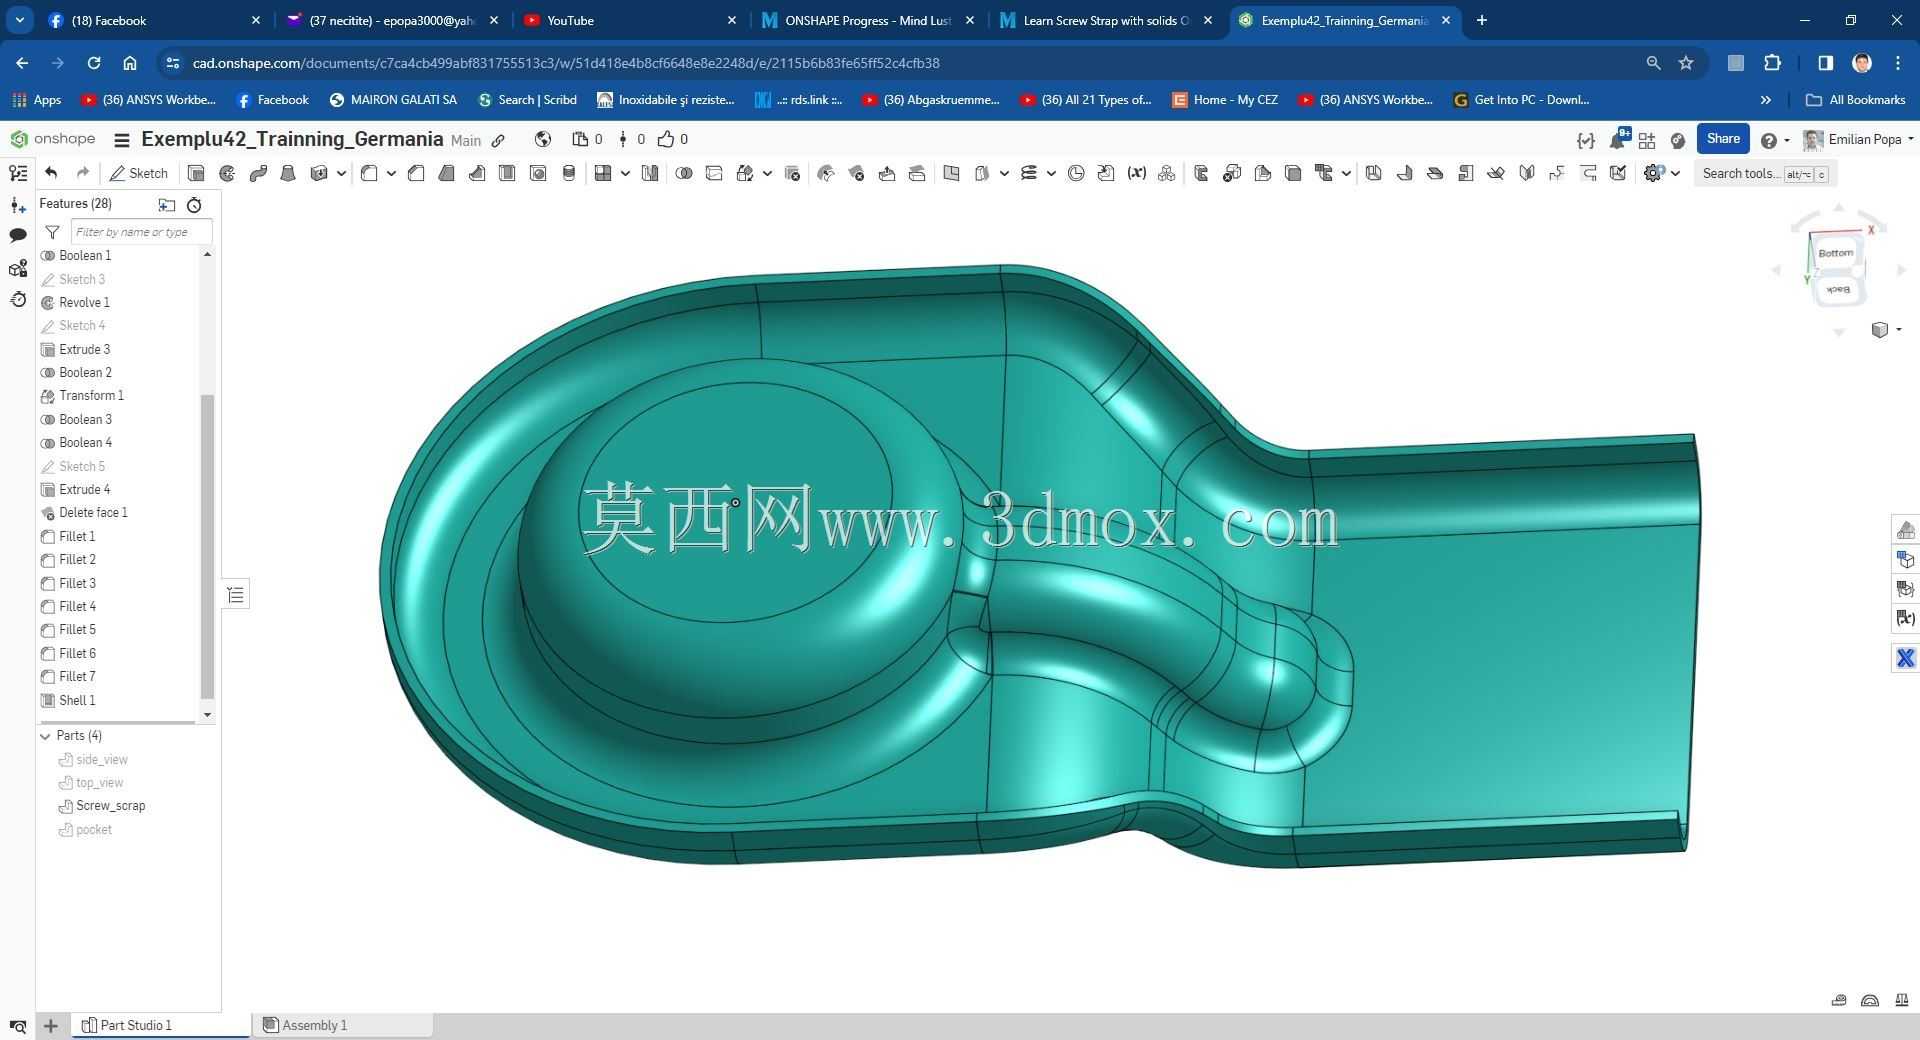Open the All Bookmarks folder
The height and width of the screenshot is (1040, 1920).
coord(1856,100)
